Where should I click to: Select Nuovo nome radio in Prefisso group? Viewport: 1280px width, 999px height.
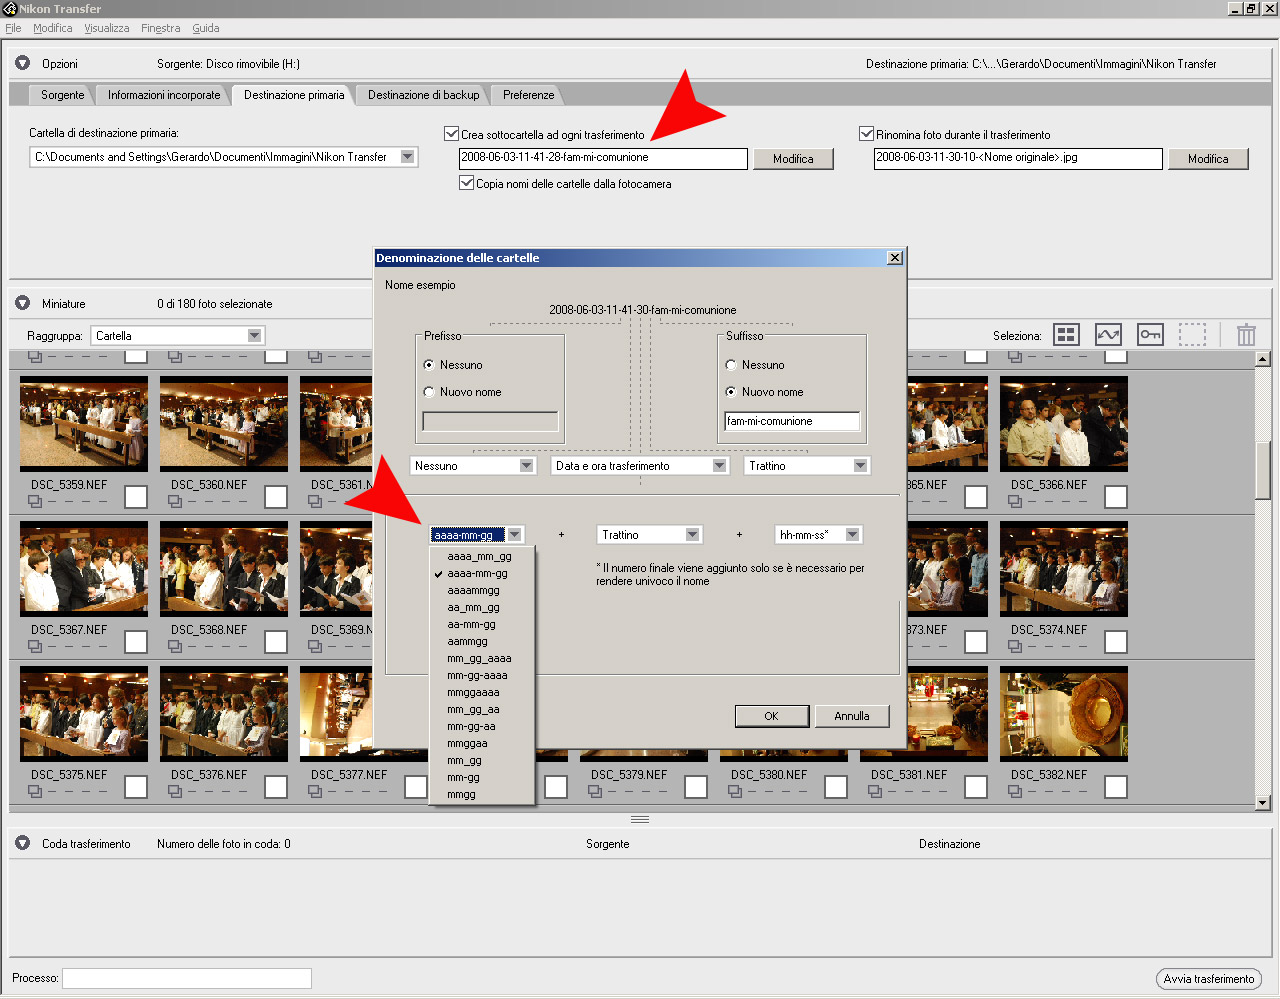pos(429,392)
